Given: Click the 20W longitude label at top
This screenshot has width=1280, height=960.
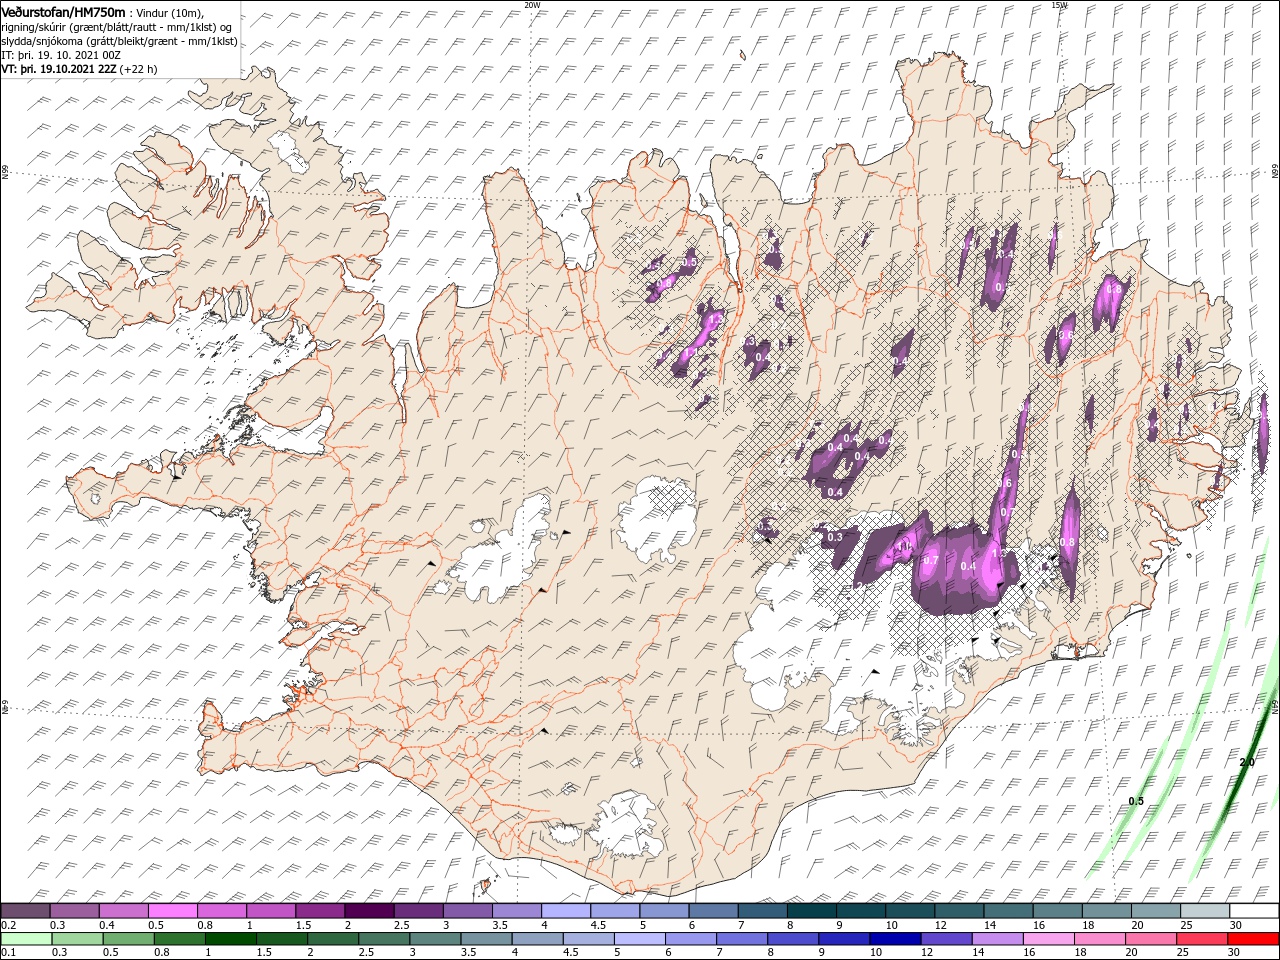Looking at the screenshot, I should pyautogui.click(x=532, y=5).
